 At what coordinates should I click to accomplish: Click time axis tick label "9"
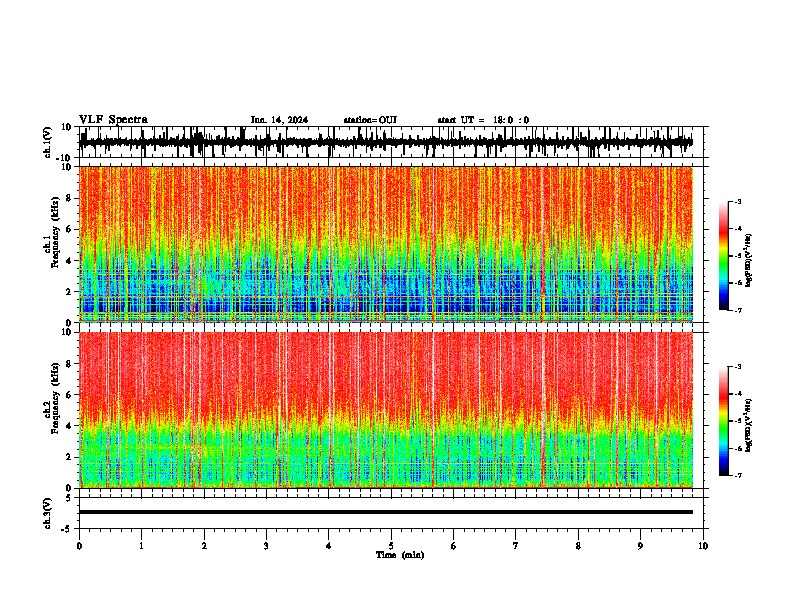click(640, 546)
